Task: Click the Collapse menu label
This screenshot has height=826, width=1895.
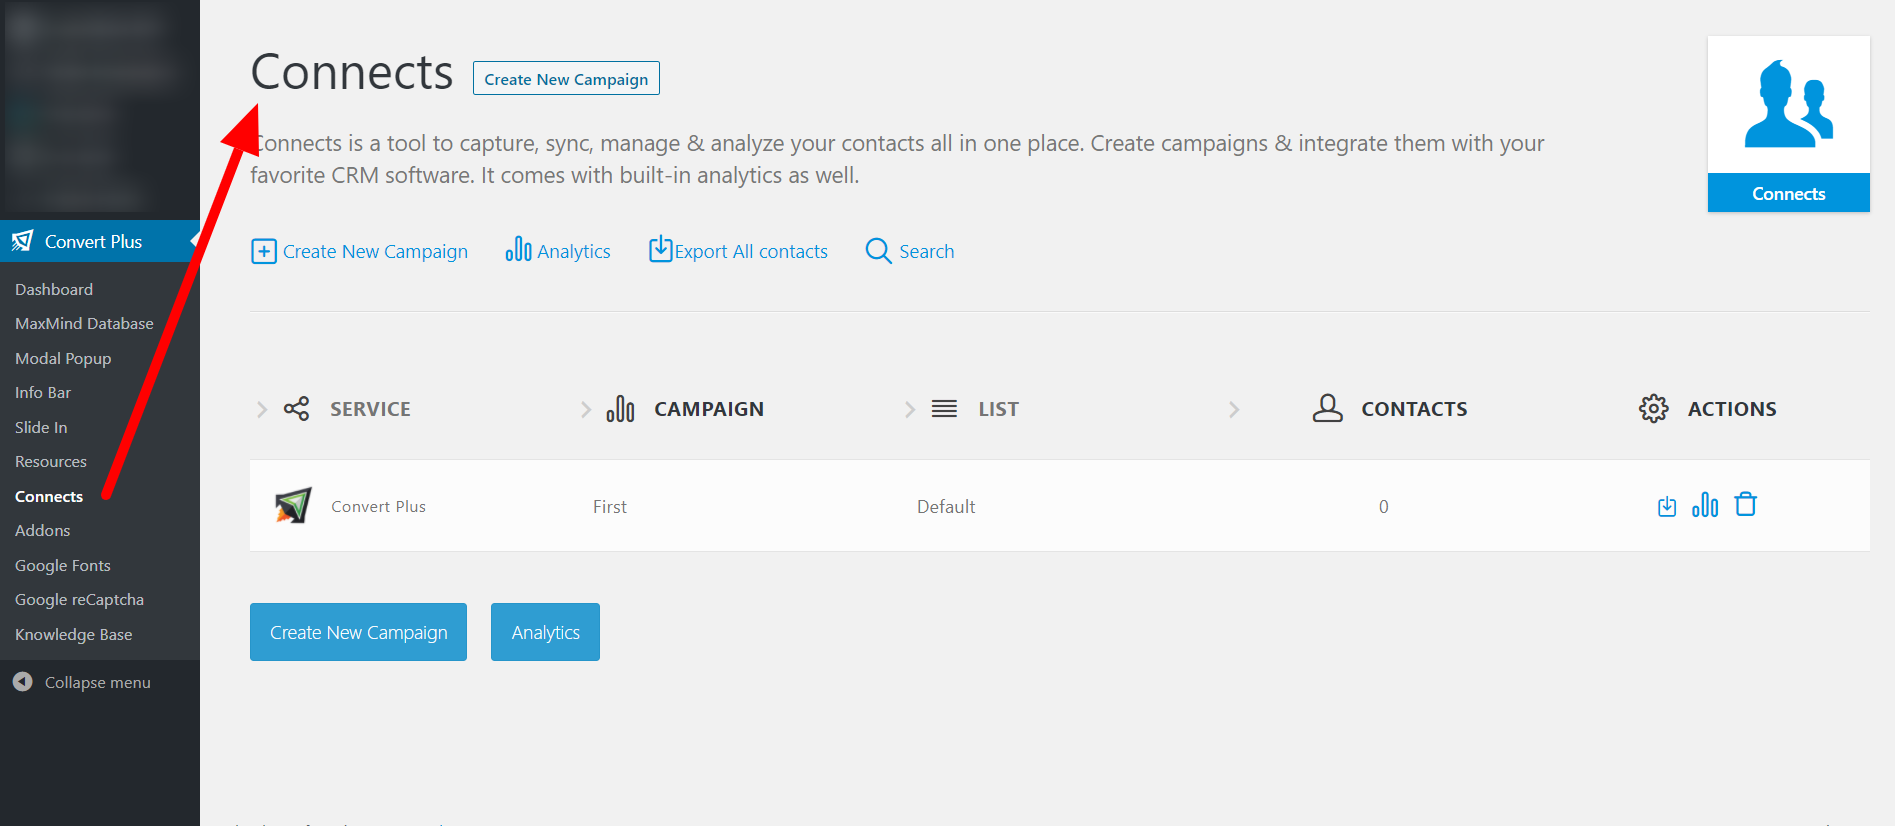Action: [98, 682]
